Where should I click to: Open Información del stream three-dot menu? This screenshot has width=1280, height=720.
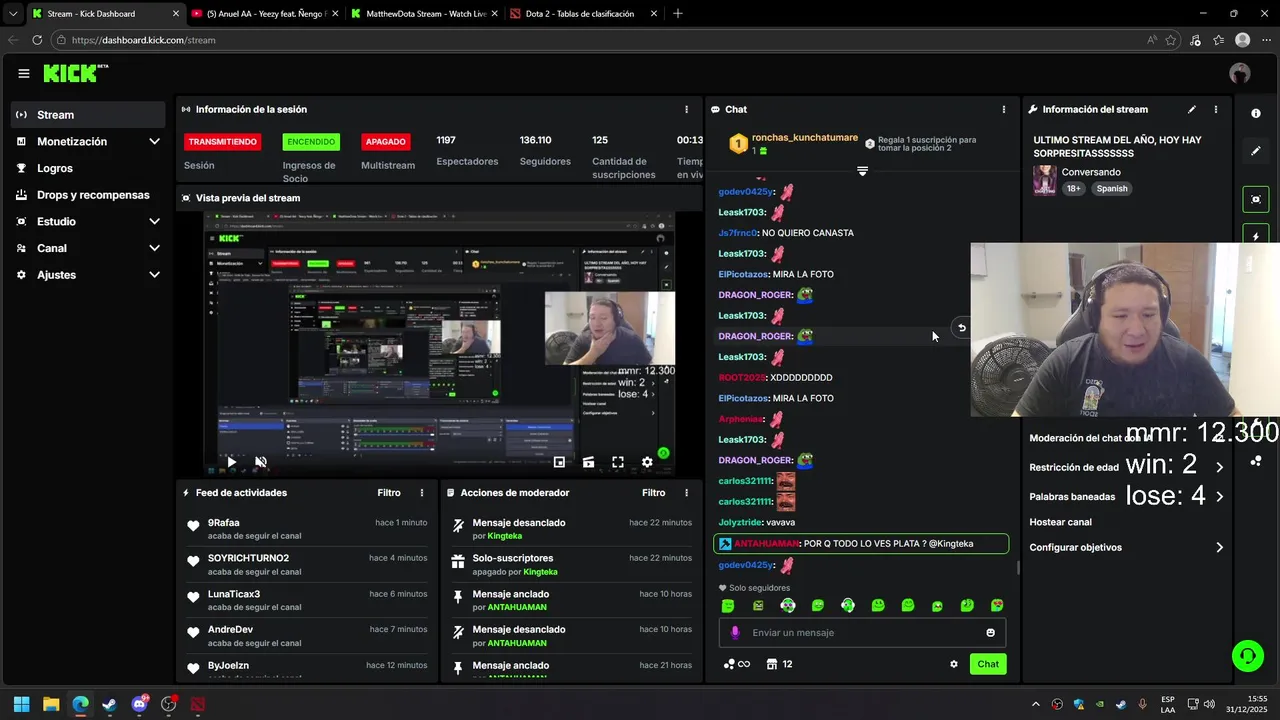coord(1216,109)
